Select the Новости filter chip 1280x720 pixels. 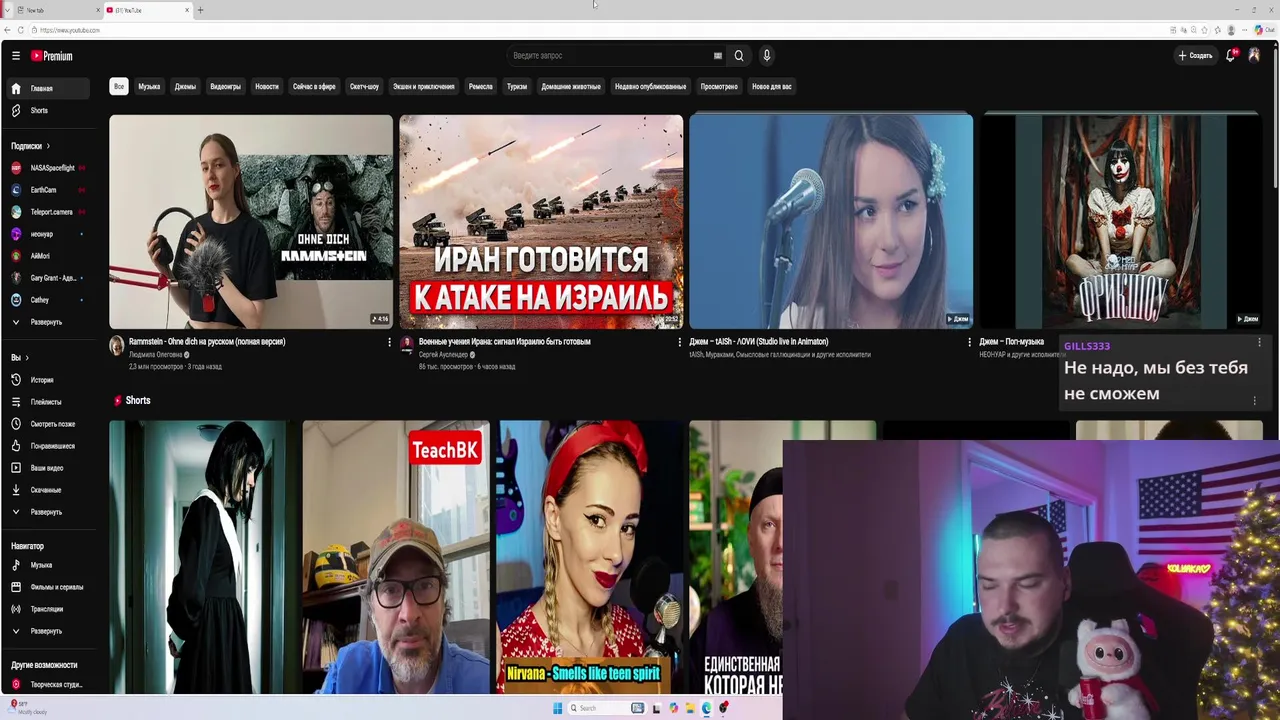click(267, 86)
